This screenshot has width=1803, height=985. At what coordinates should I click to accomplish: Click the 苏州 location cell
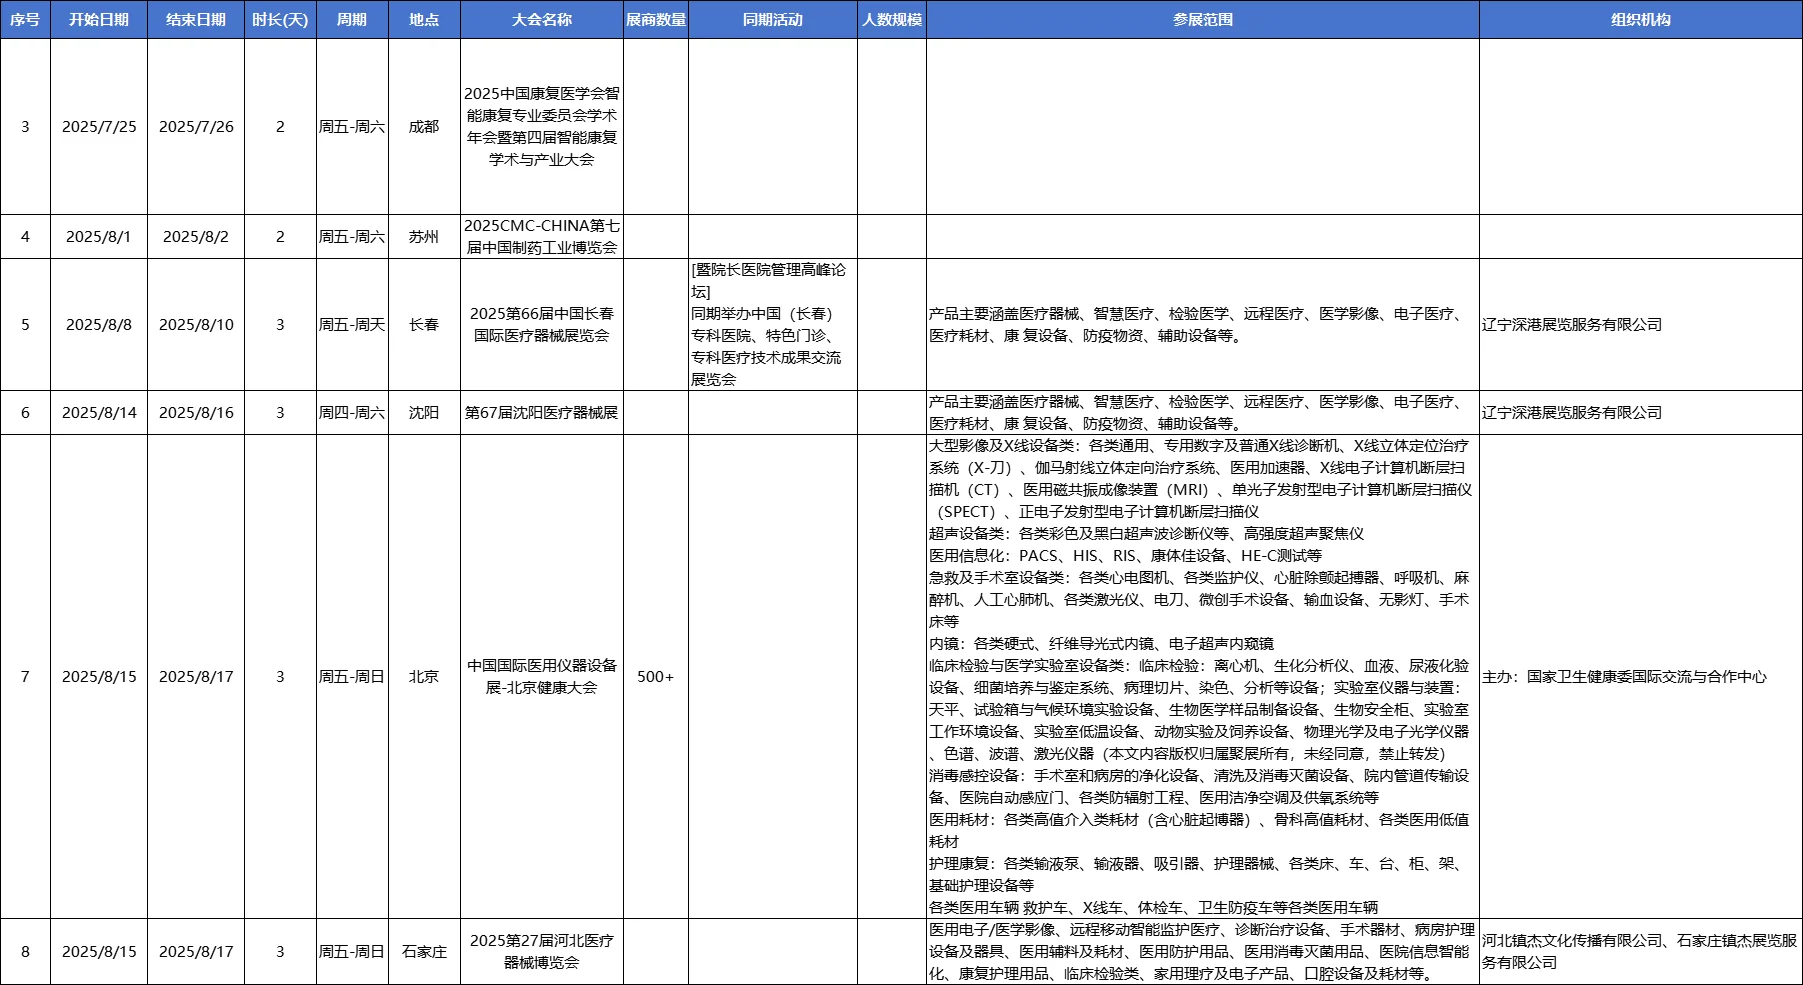tap(424, 237)
